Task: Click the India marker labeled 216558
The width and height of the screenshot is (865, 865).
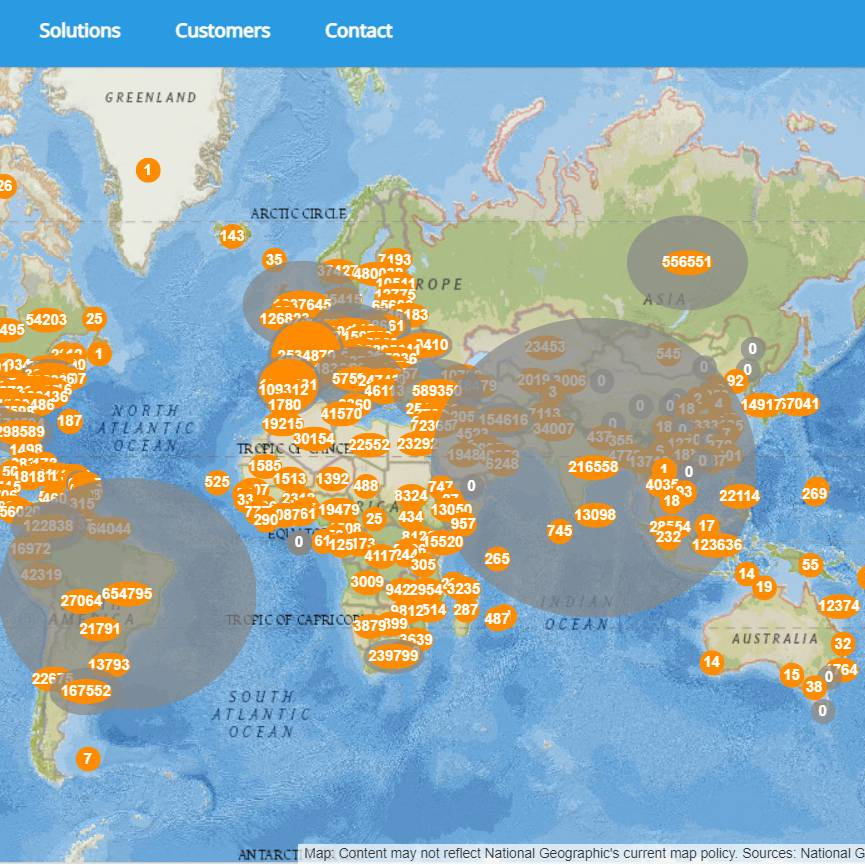Action: pyautogui.click(x=594, y=467)
